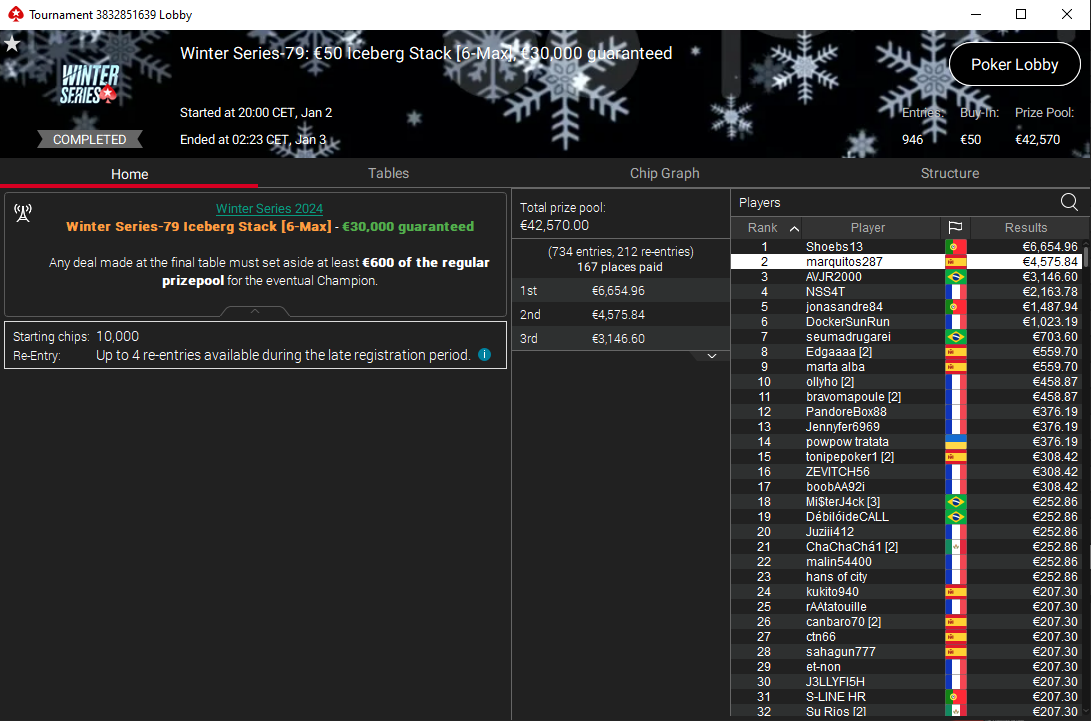This screenshot has width=1091, height=721.
Task: Switch to the Home tab
Action: pos(129,174)
